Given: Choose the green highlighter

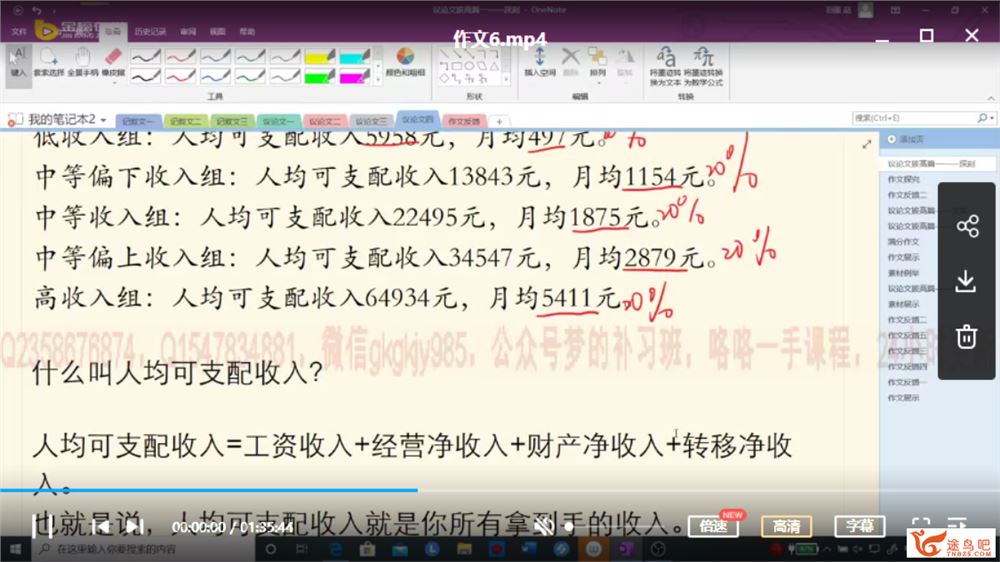Looking at the screenshot, I should coord(320,77).
